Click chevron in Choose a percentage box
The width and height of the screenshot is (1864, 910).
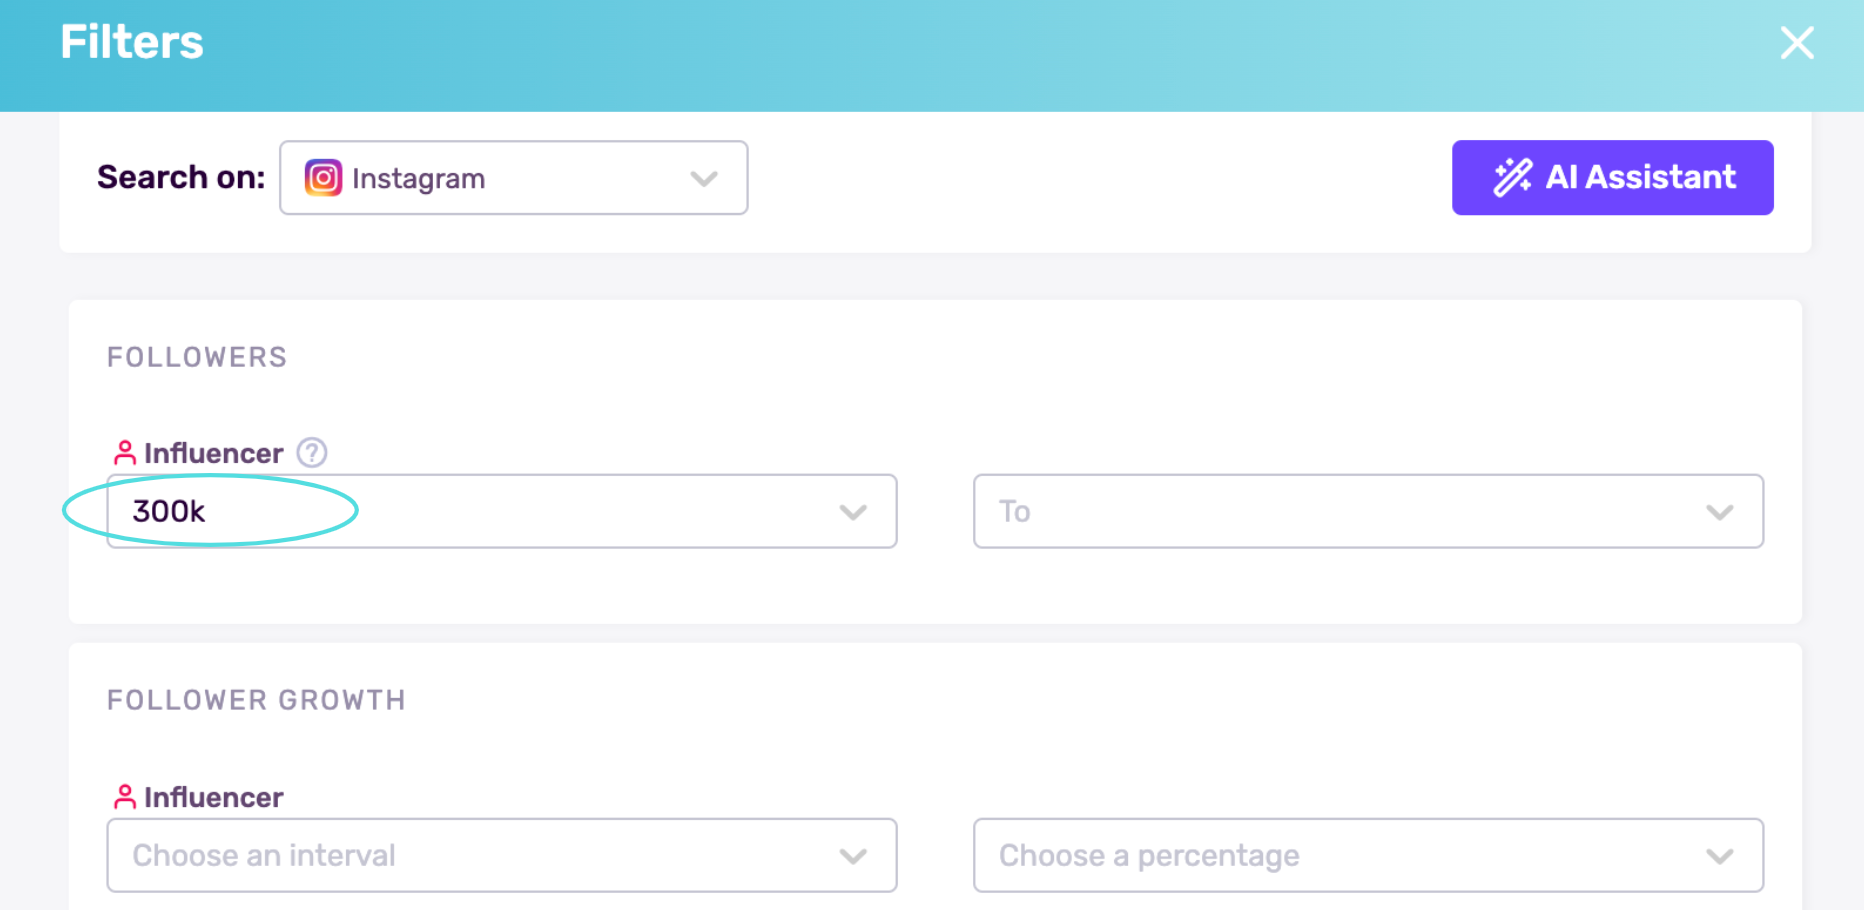(1719, 856)
